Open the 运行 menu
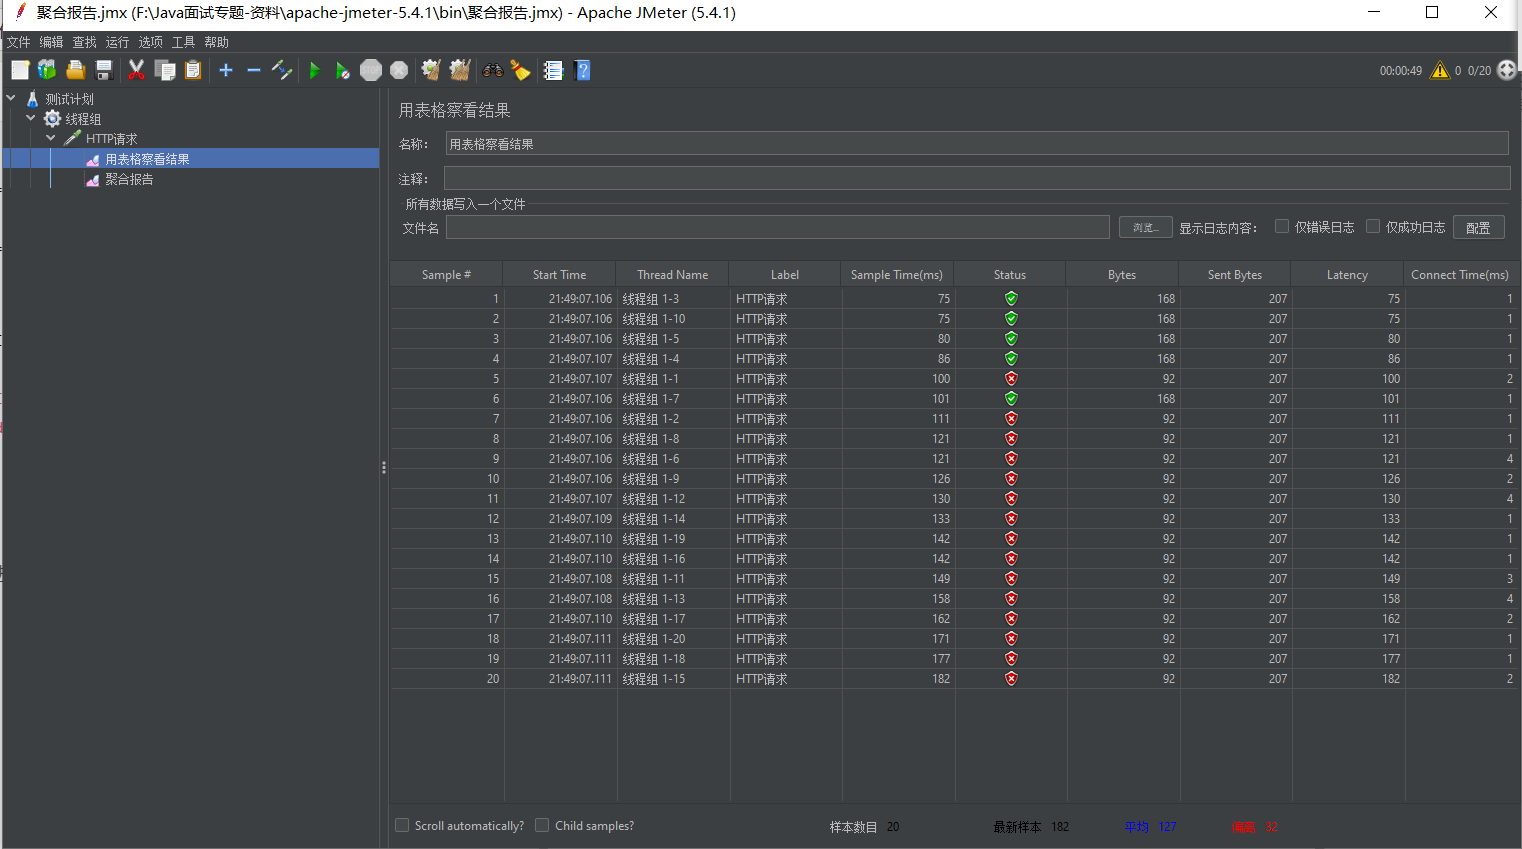Screen dimensions: 1522x849 117,42
